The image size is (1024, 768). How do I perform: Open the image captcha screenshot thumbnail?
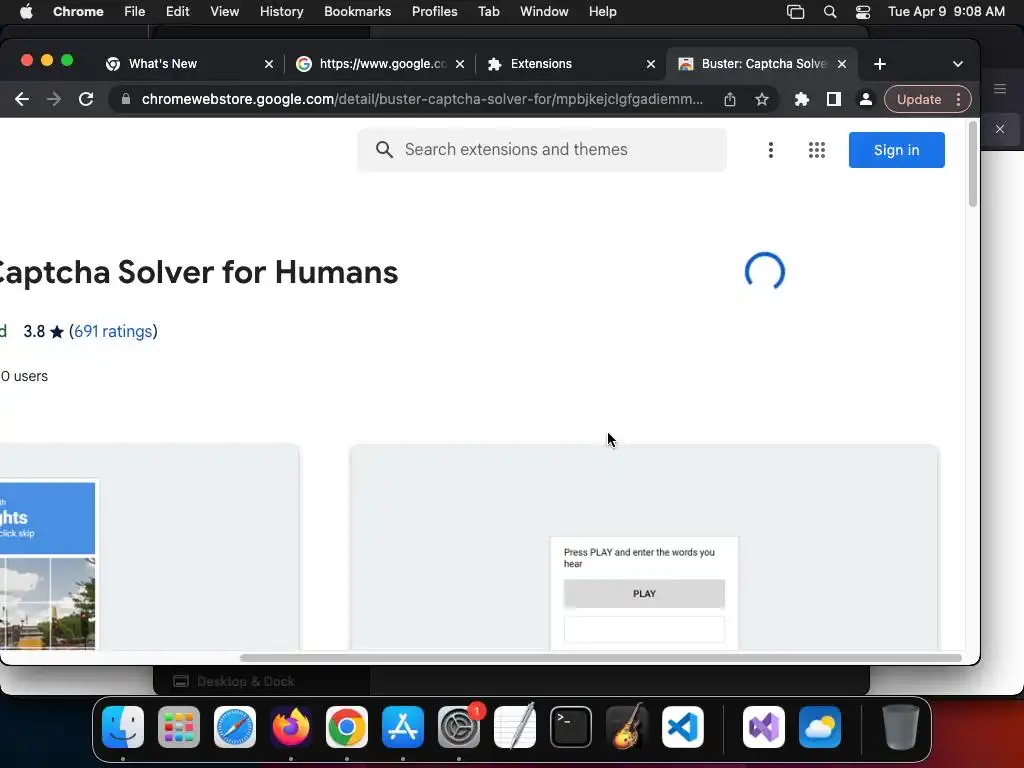(149, 547)
